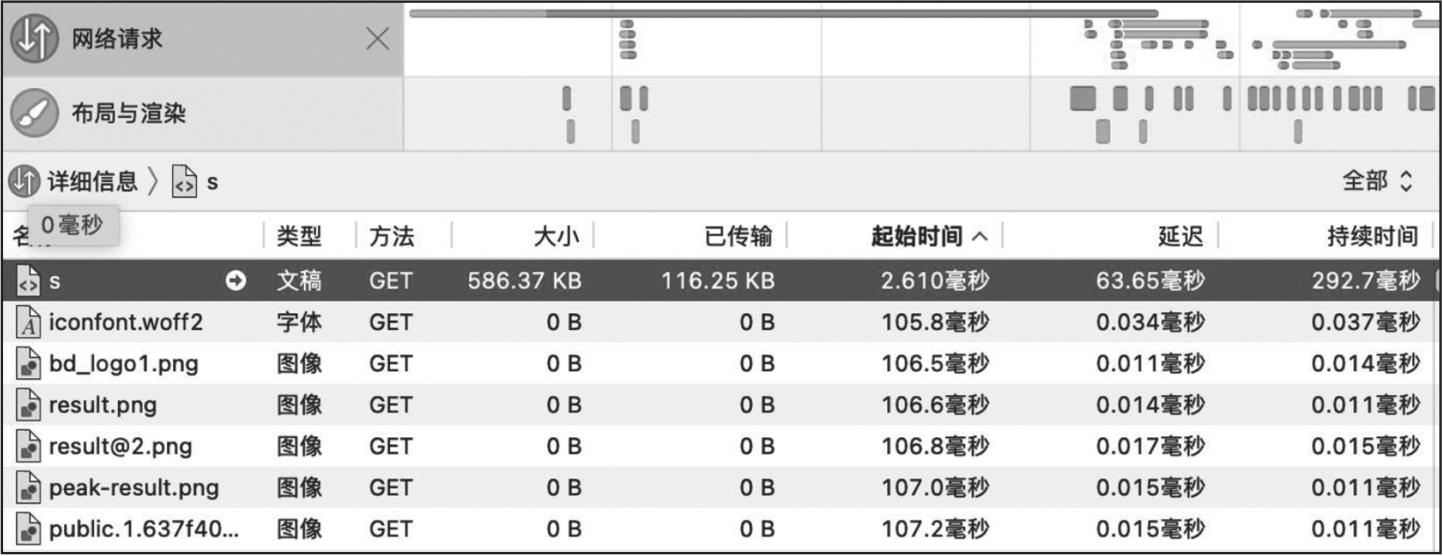
Task: Click the Network Requests (网络请求) timeline icon
Action: [x=34, y=40]
